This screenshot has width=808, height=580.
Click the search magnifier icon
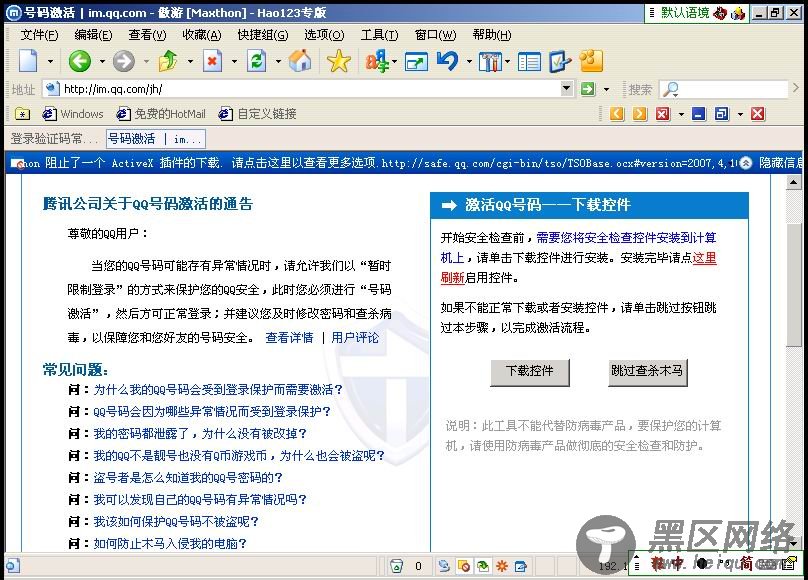point(670,89)
